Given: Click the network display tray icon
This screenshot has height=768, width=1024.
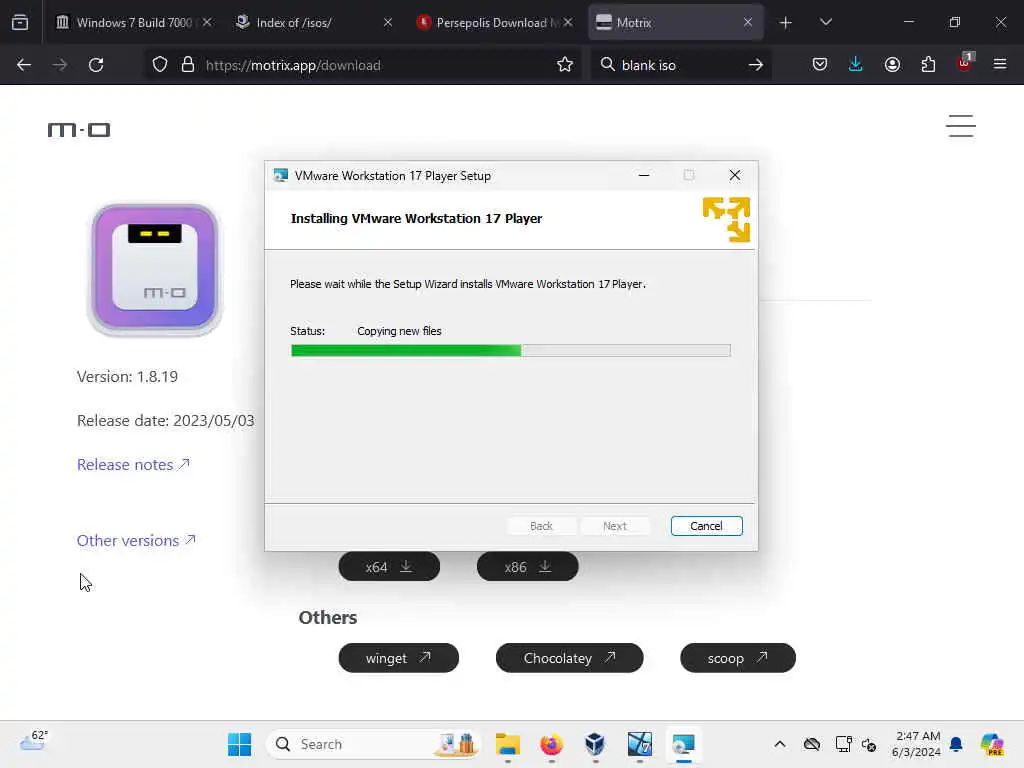Looking at the screenshot, I should coord(843,744).
